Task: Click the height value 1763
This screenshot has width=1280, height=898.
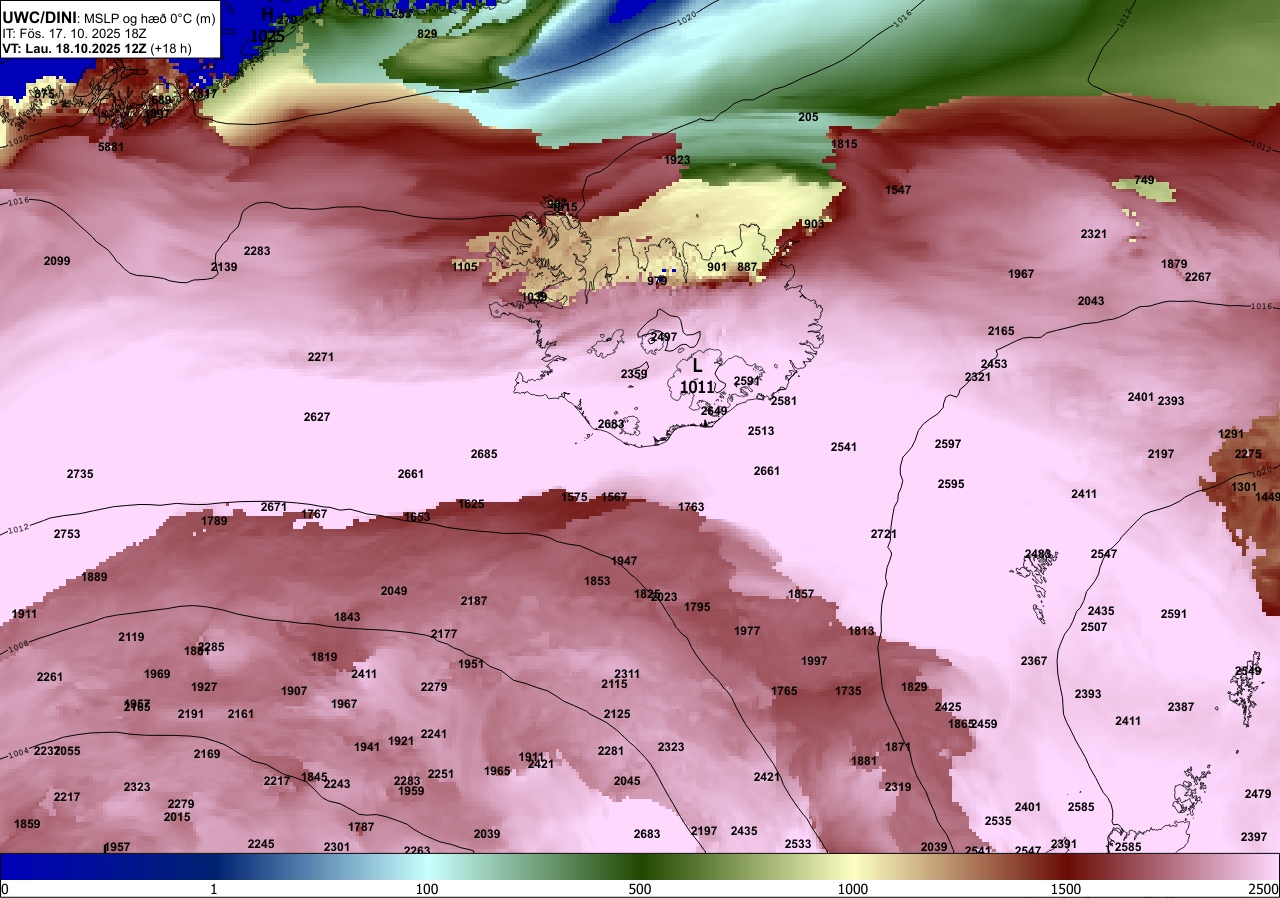Action: [691, 507]
